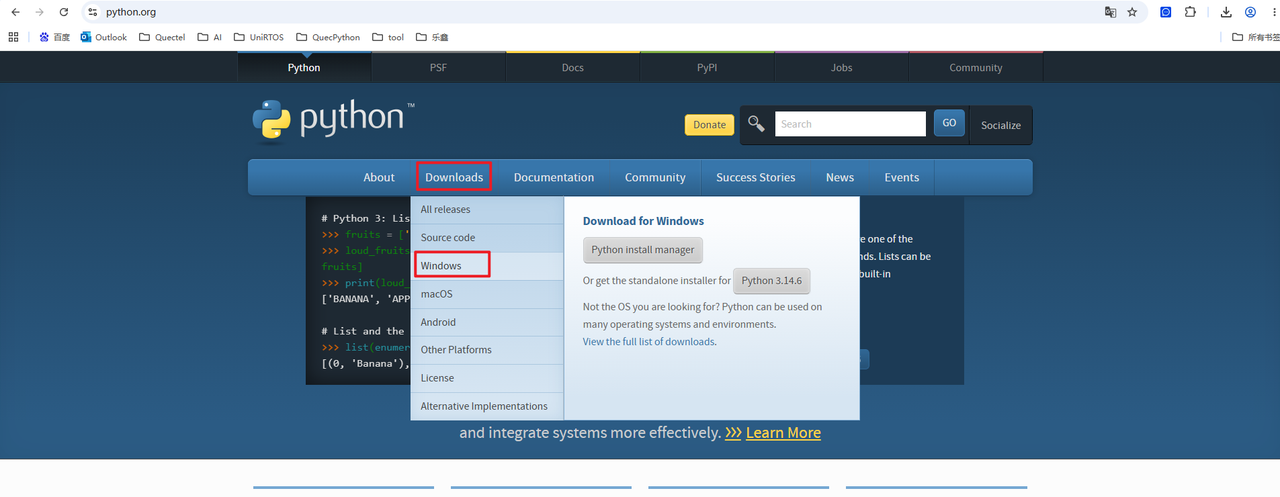1280x497 pixels.
Task: Click the python.org address bar
Action: [590, 12]
